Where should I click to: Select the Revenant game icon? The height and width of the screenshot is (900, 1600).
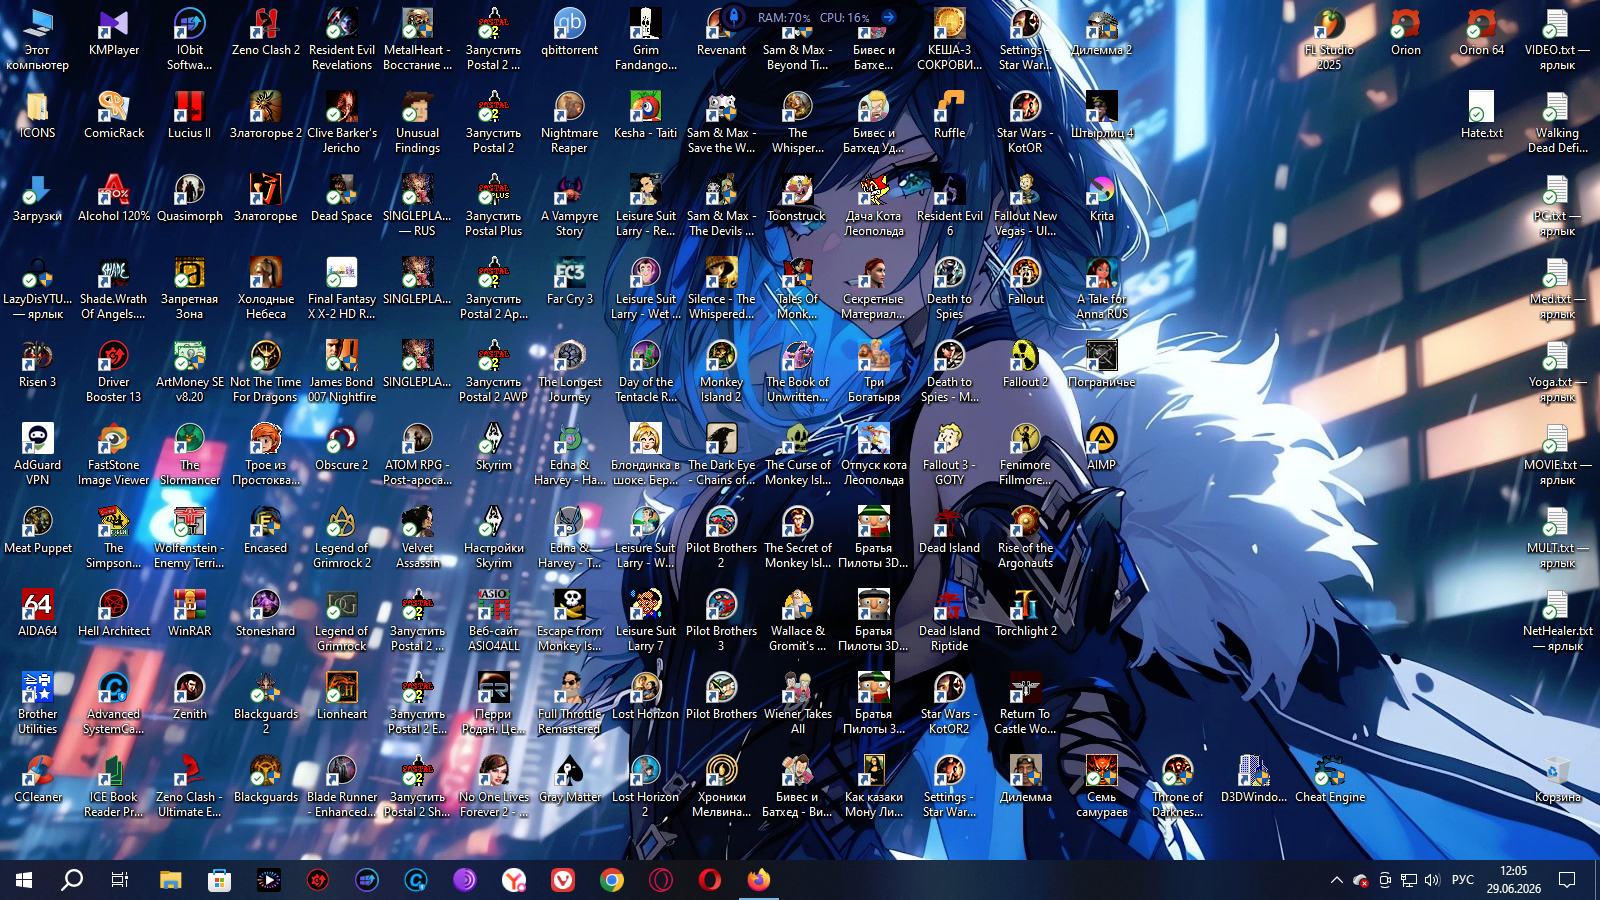[x=722, y=32]
